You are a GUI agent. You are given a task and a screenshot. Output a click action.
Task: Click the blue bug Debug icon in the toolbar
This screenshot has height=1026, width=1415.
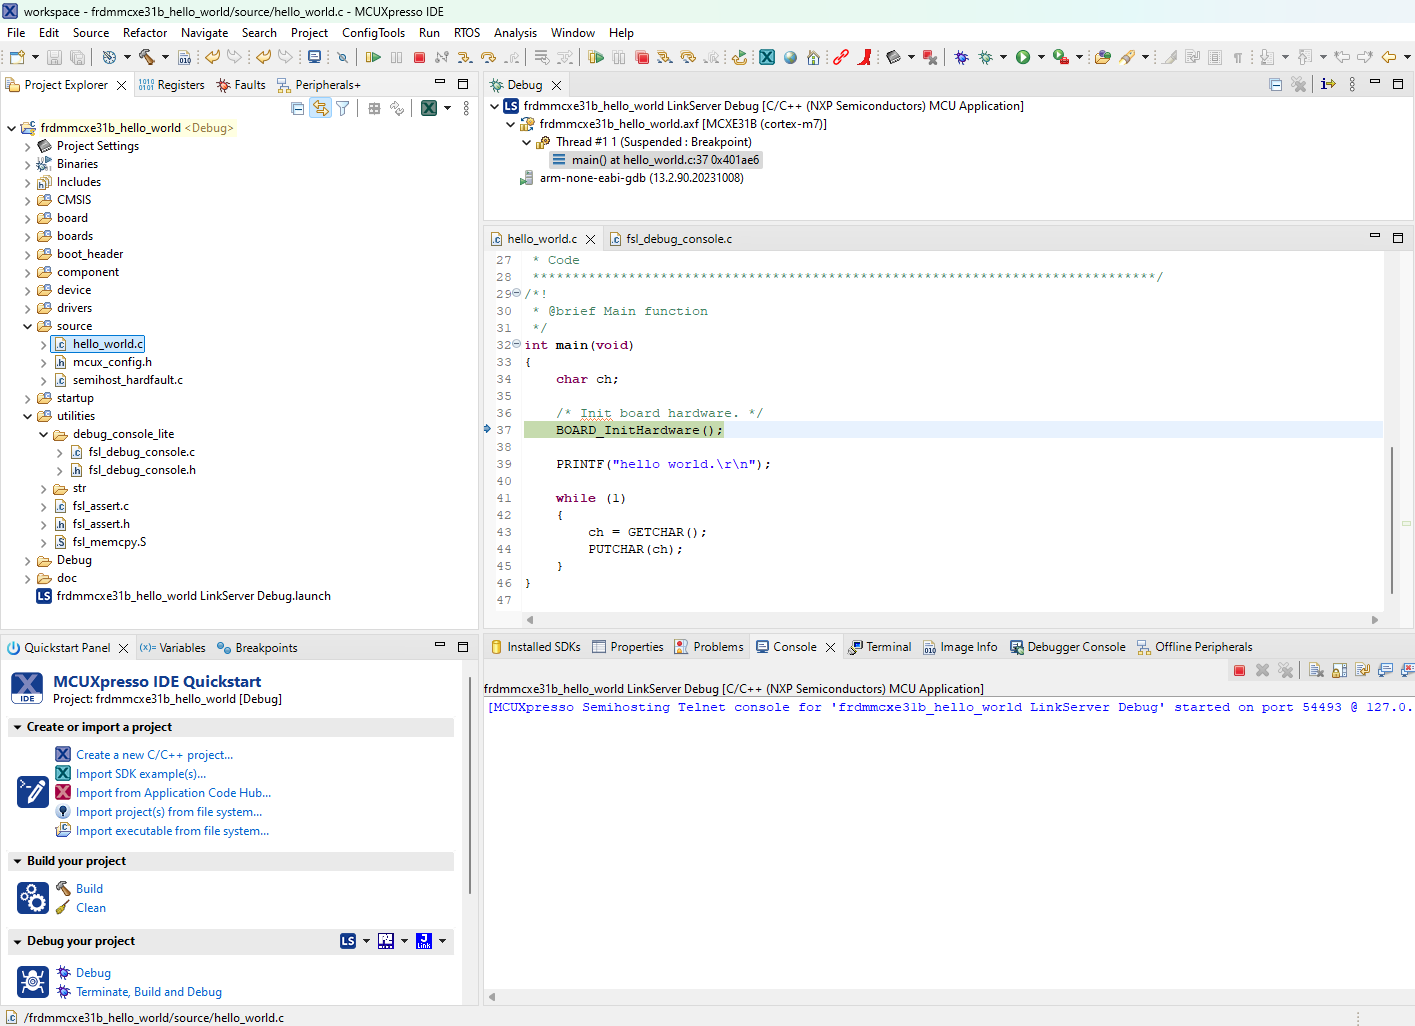[x=961, y=58]
